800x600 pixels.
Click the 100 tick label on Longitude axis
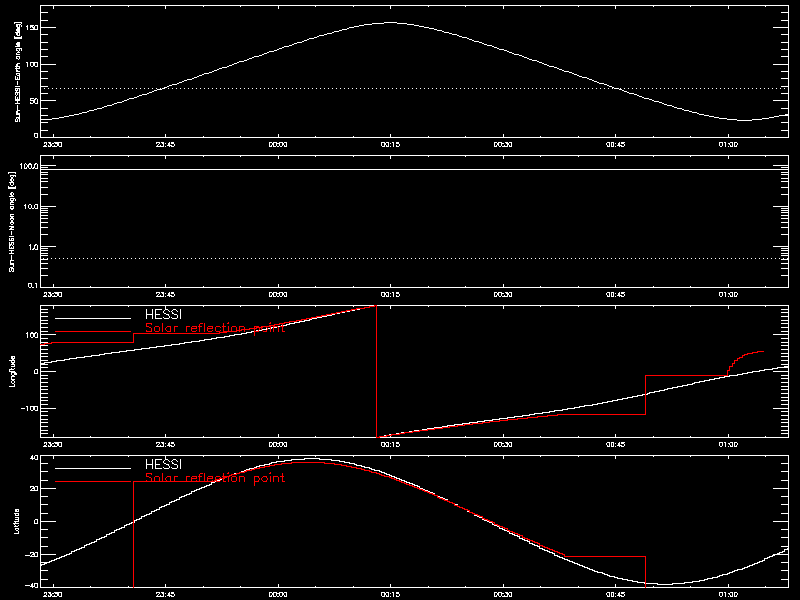pos(32,335)
